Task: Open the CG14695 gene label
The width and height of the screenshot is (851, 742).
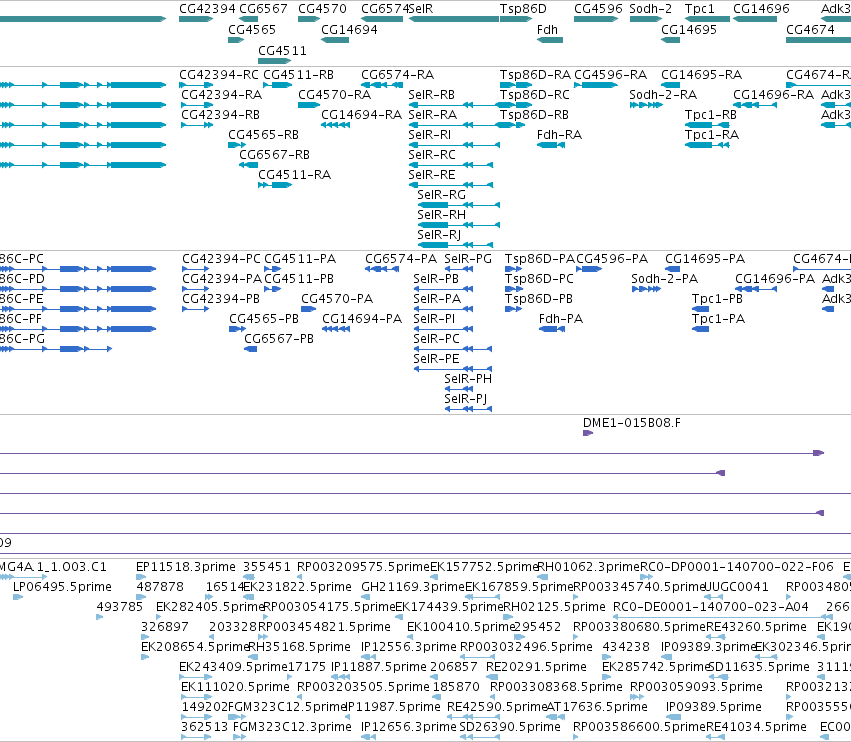Action: (689, 29)
